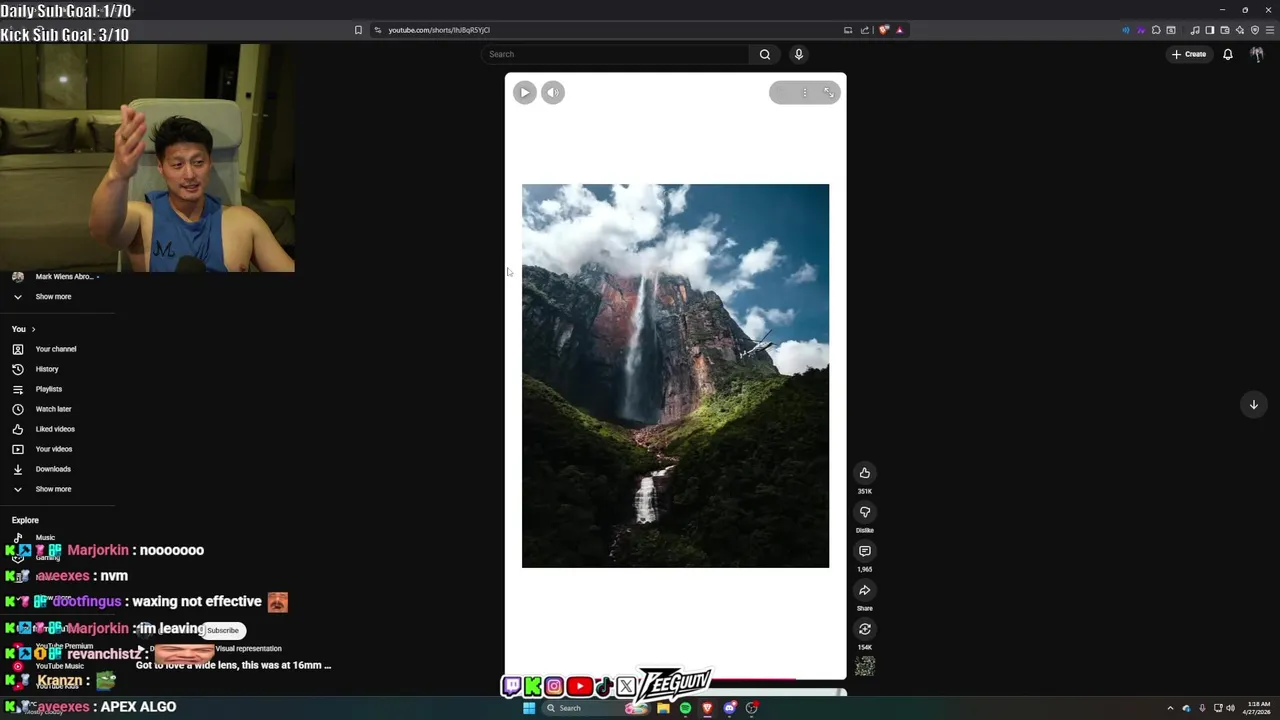
Task: Open the account avatar menu
Action: (x=1257, y=54)
